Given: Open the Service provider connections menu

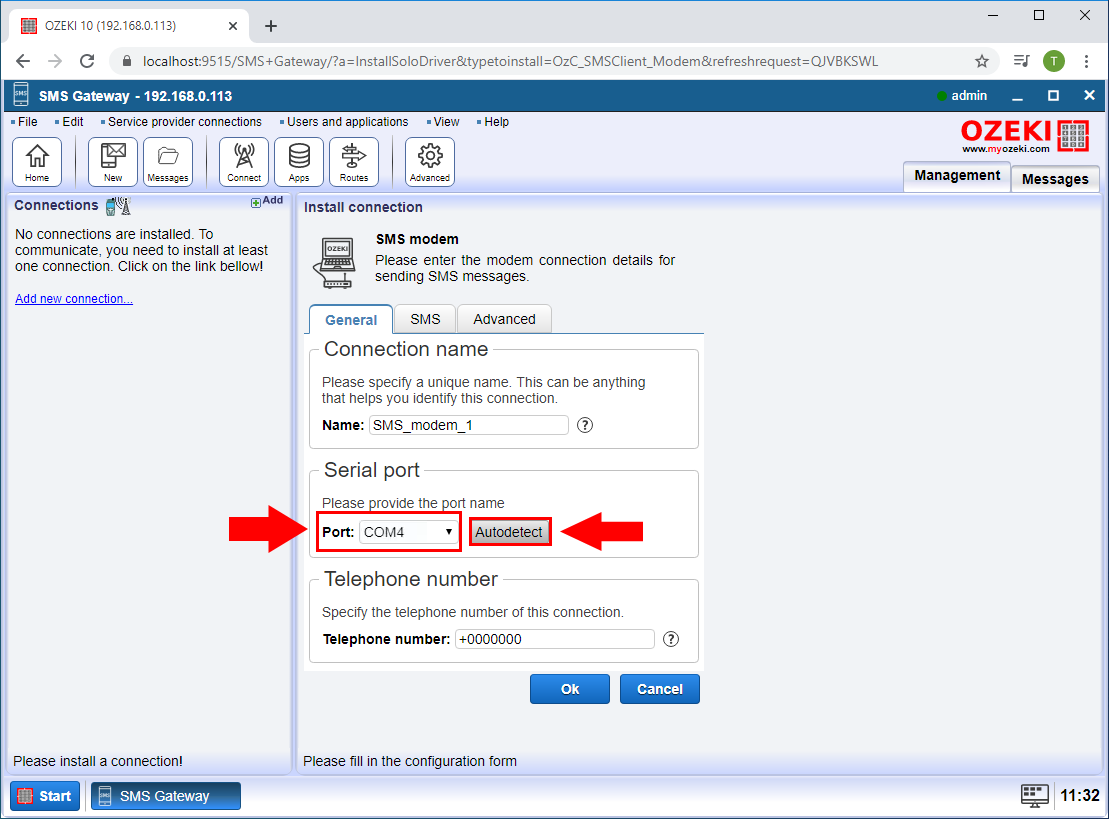Looking at the screenshot, I should [184, 121].
